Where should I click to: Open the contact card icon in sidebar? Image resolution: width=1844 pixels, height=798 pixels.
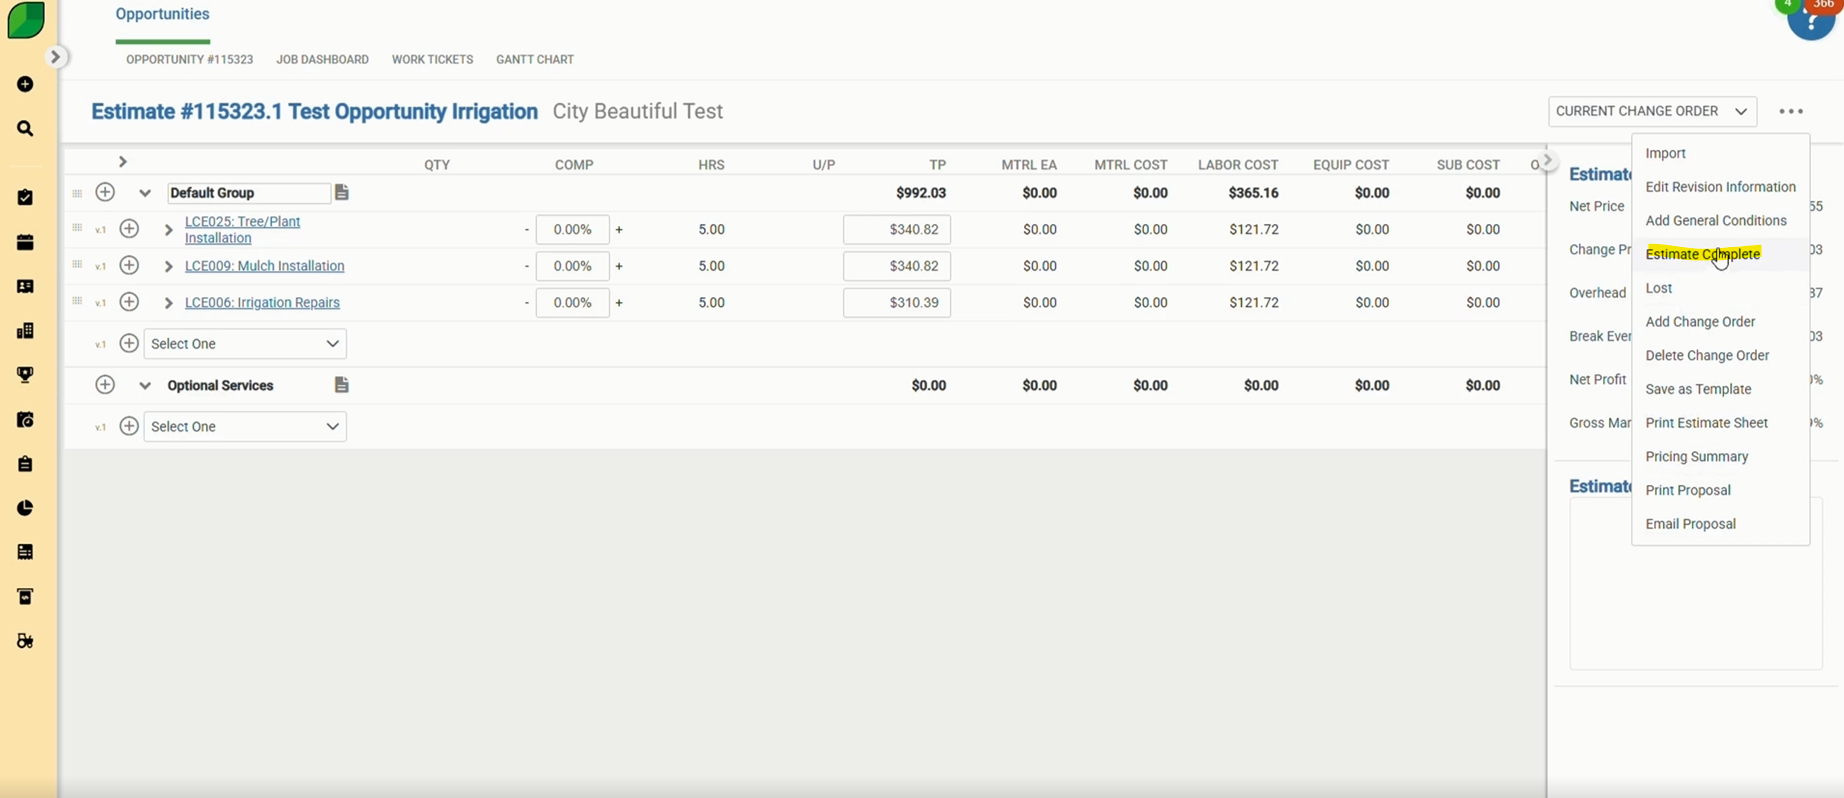coord(25,287)
